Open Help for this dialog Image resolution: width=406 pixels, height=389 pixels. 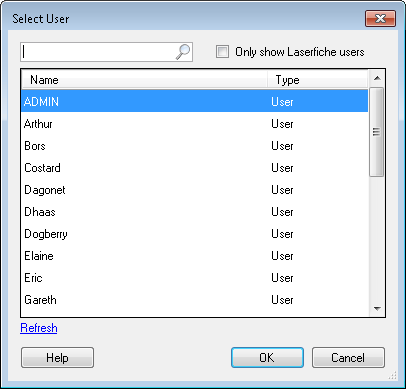pyautogui.click(x=57, y=358)
